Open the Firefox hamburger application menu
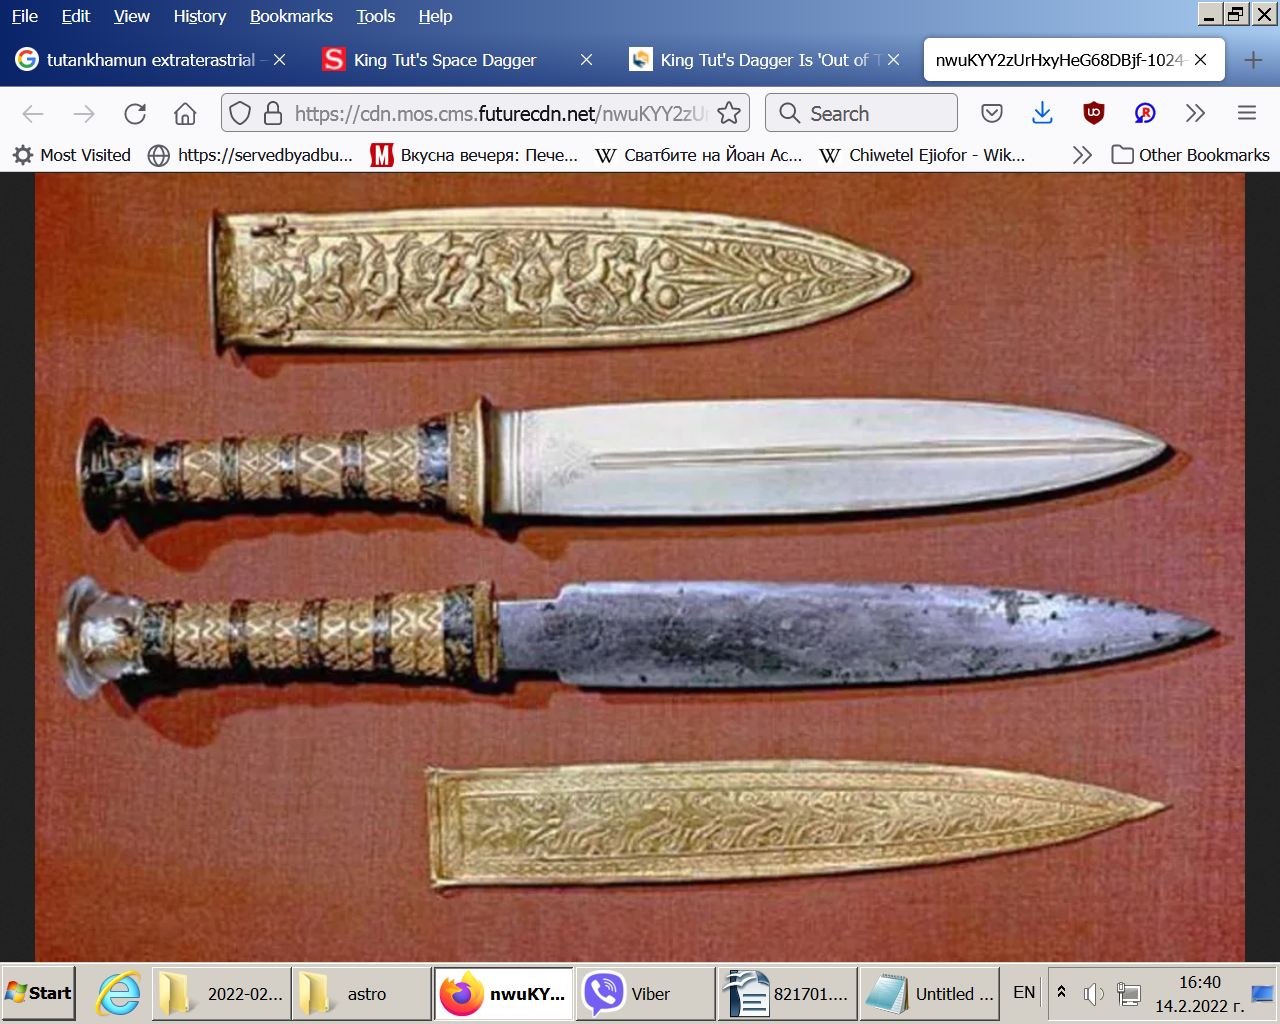This screenshot has width=1280, height=1024. [1246, 113]
